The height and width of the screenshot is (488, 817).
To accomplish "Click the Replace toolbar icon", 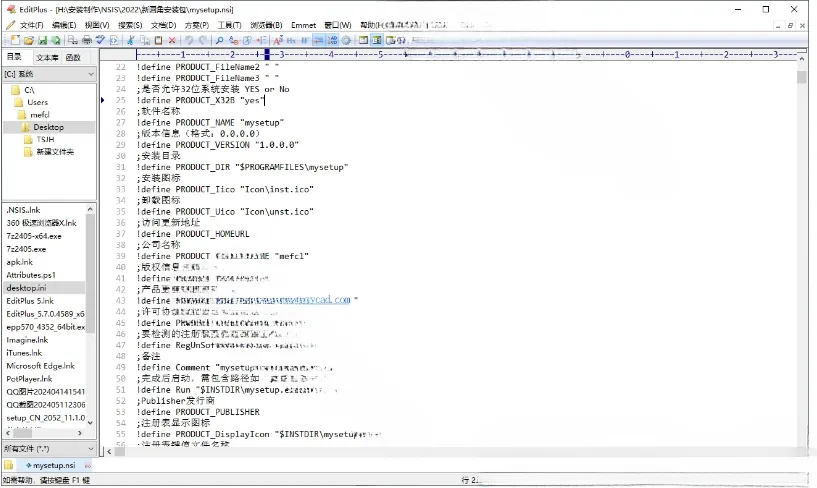I will click(x=233, y=40).
